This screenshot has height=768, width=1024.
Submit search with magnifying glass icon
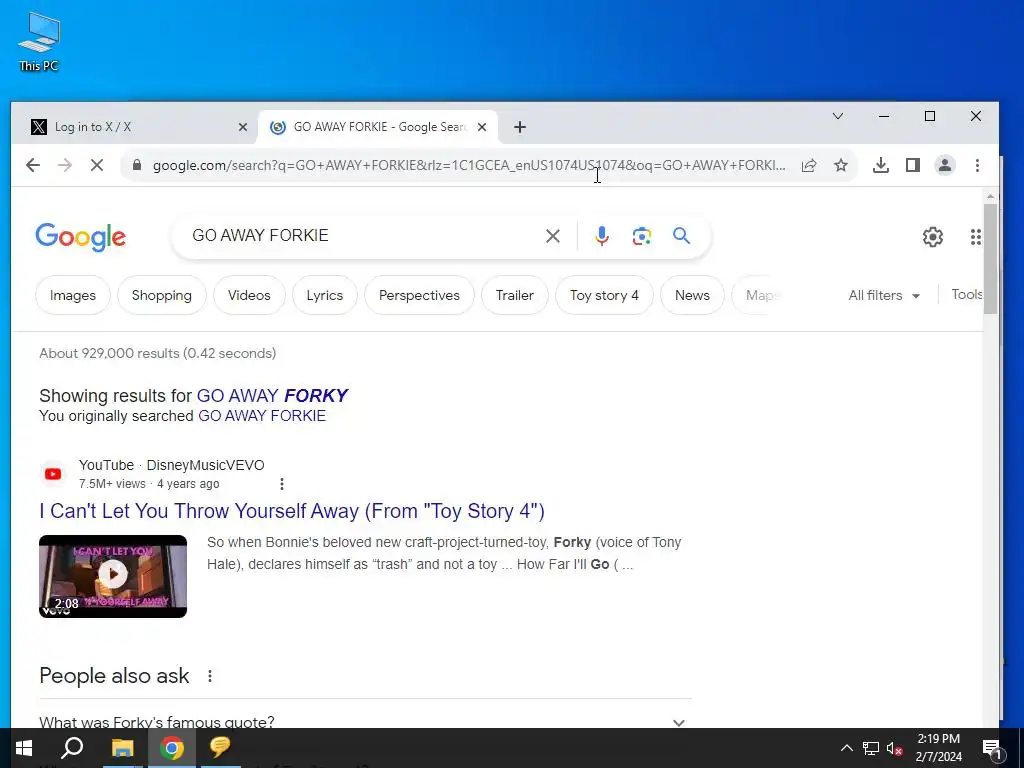[681, 236]
